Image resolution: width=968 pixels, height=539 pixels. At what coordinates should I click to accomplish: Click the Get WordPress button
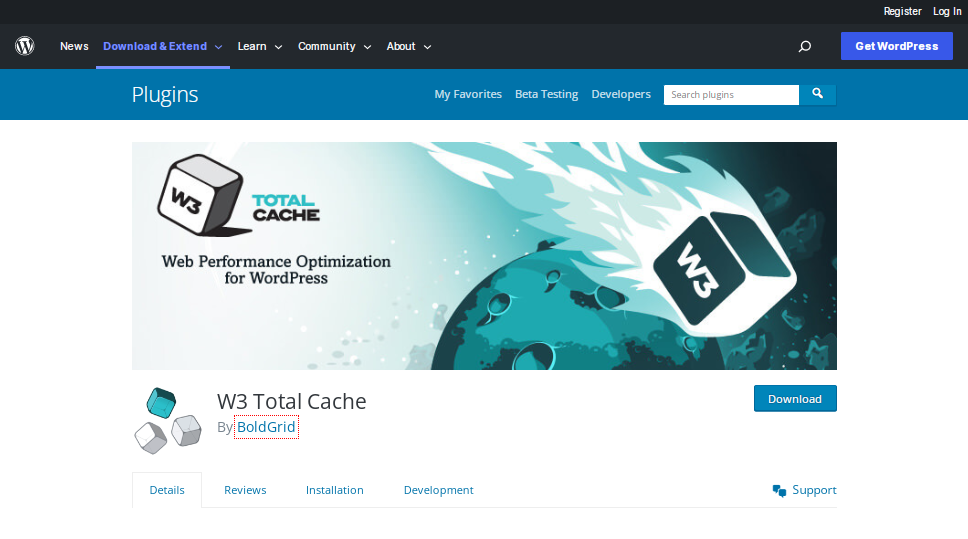pos(896,46)
